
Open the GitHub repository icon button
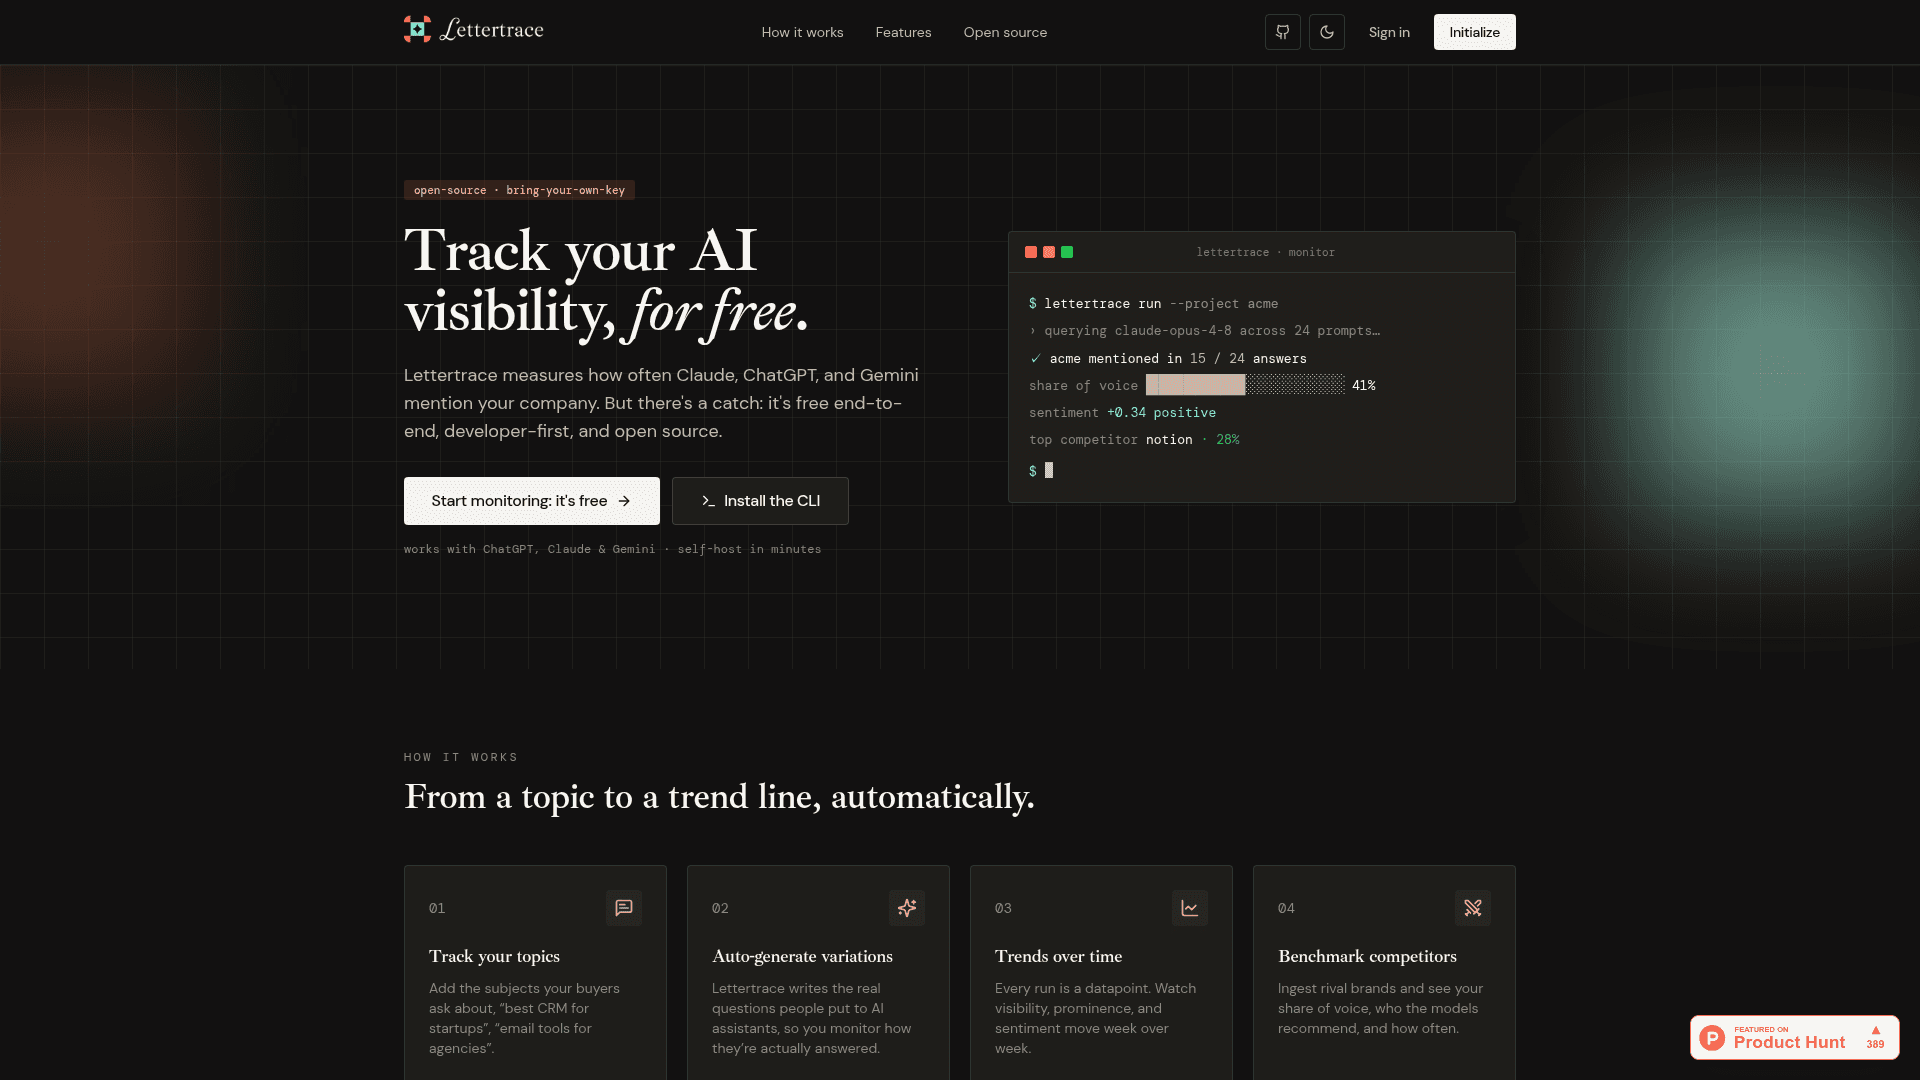(1283, 32)
